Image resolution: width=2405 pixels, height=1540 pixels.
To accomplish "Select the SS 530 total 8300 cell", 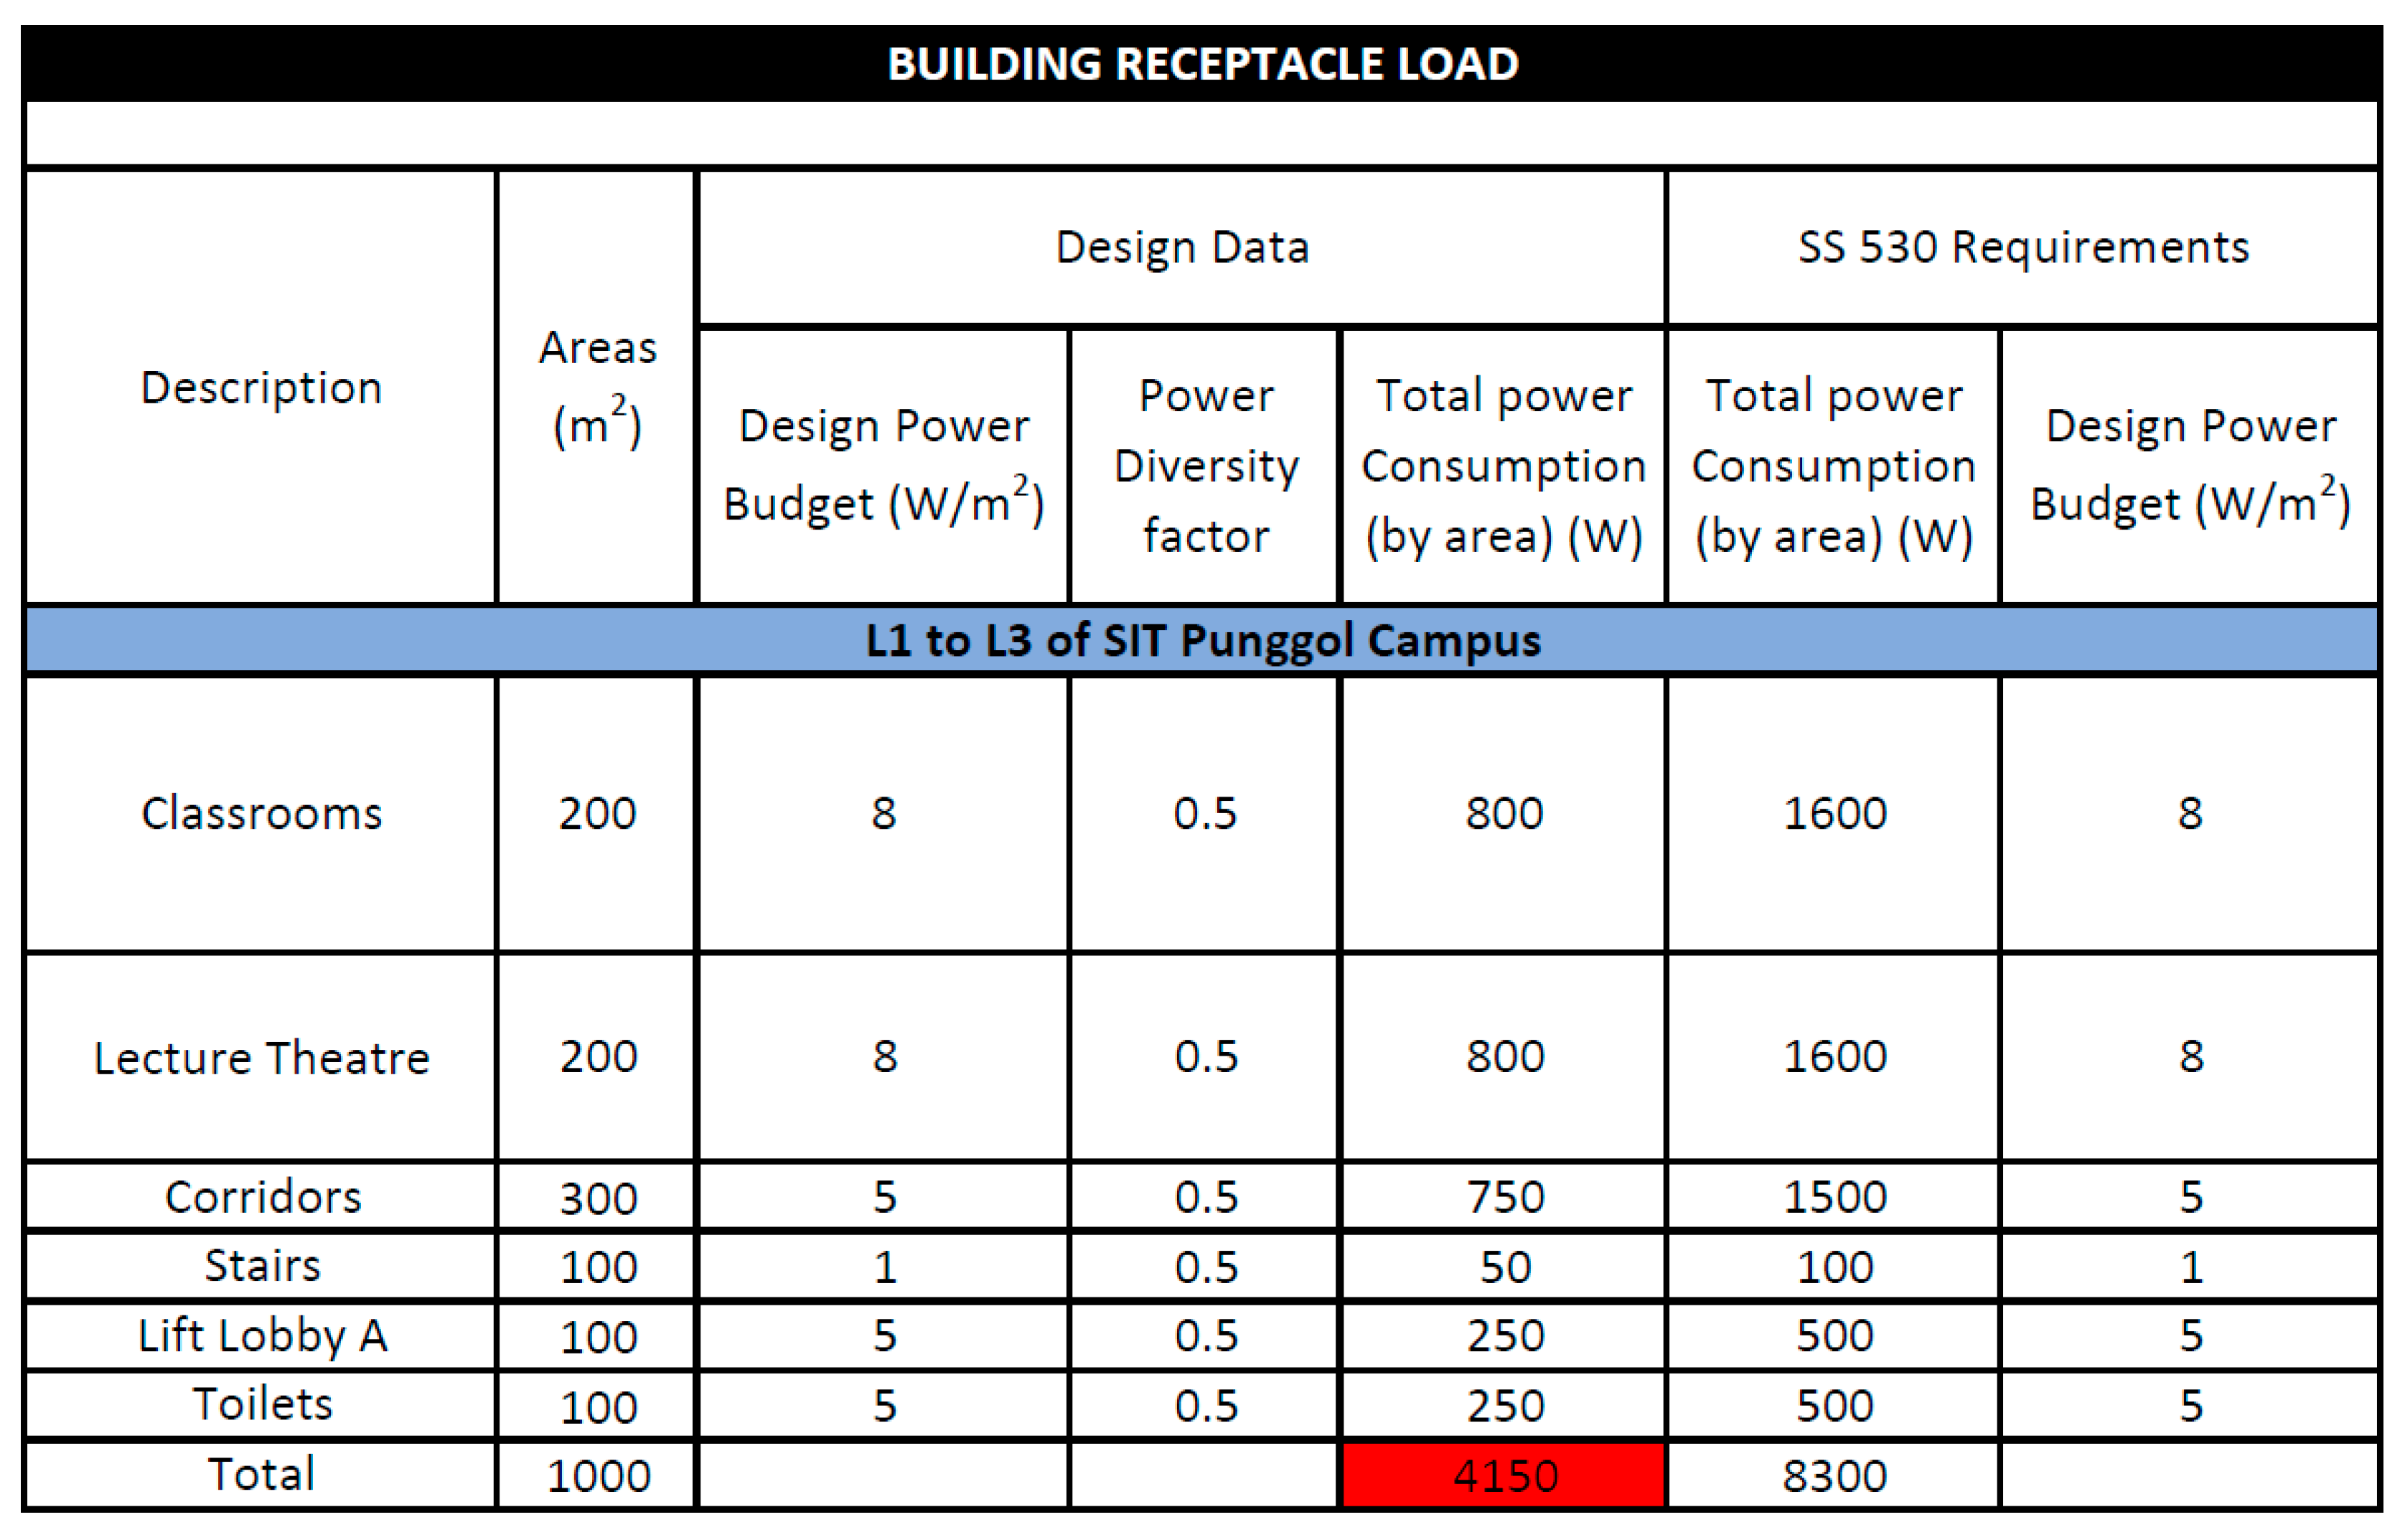I will coord(1833,1476).
